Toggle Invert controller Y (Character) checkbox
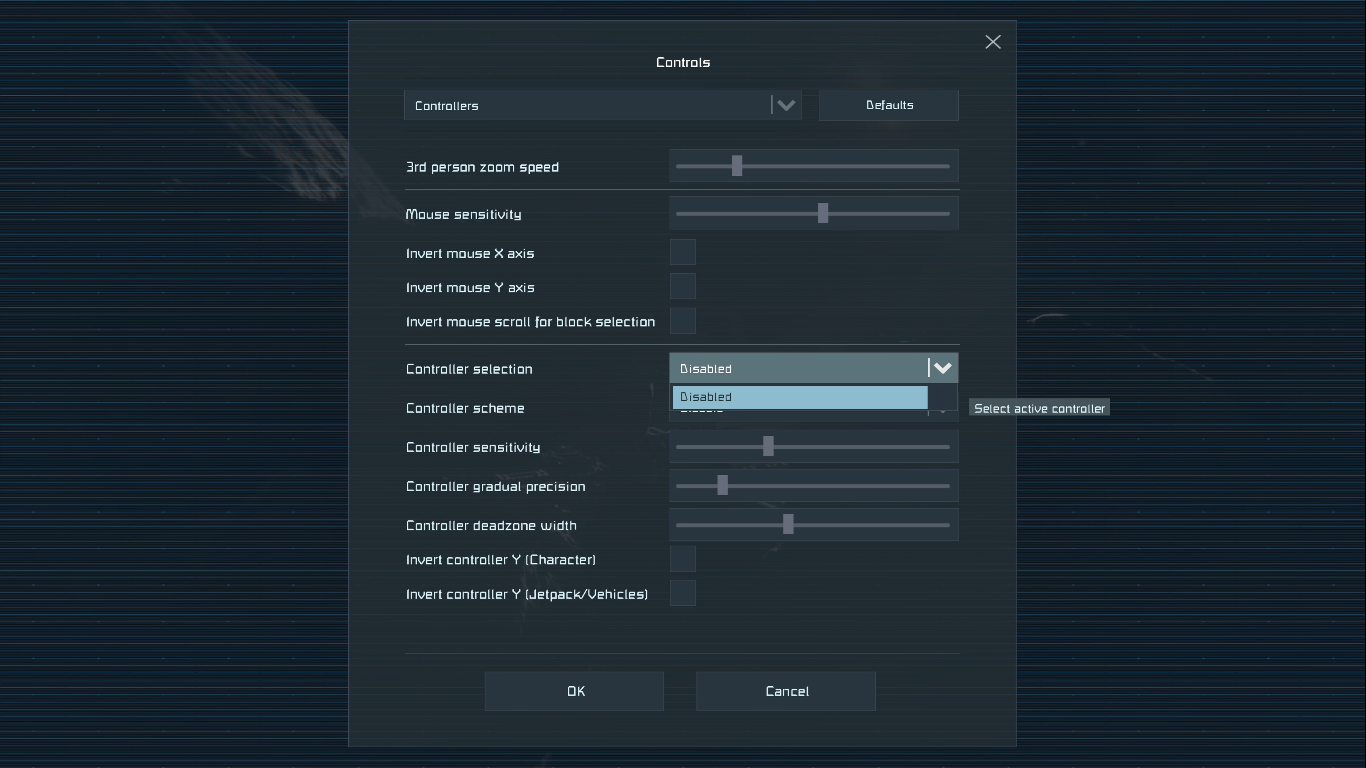Image resolution: width=1366 pixels, height=768 pixels. click(682, 559)
